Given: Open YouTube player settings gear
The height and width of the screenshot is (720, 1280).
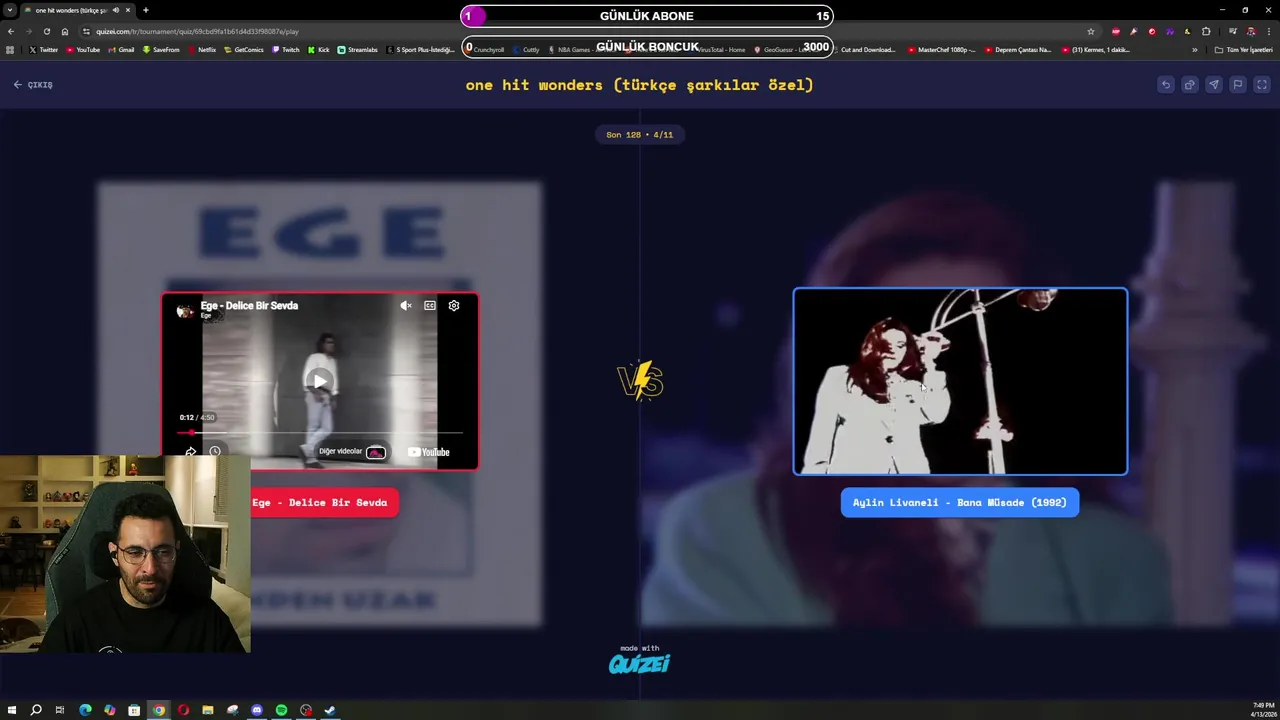Looking at the screenshot, I should [454, 306].
